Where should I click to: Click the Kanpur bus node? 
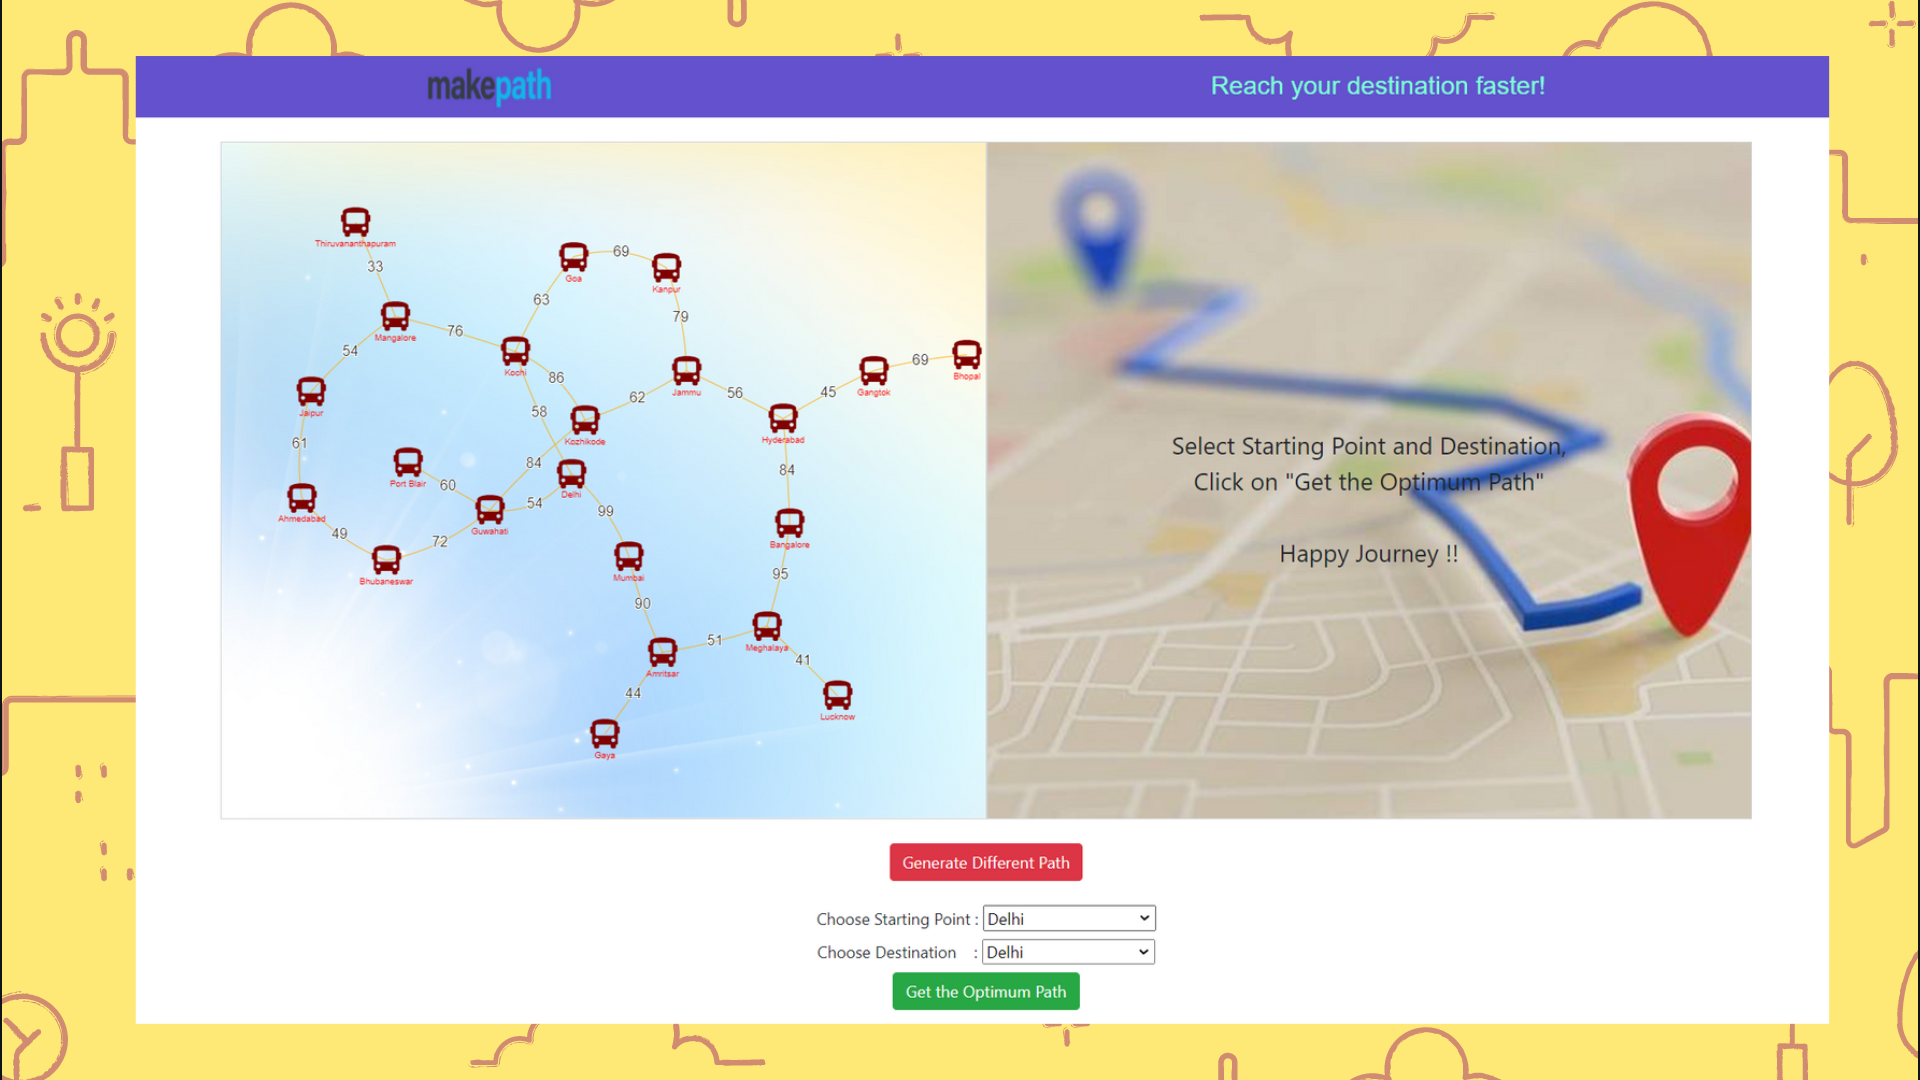pyautogui.click(x=666, y=267)
